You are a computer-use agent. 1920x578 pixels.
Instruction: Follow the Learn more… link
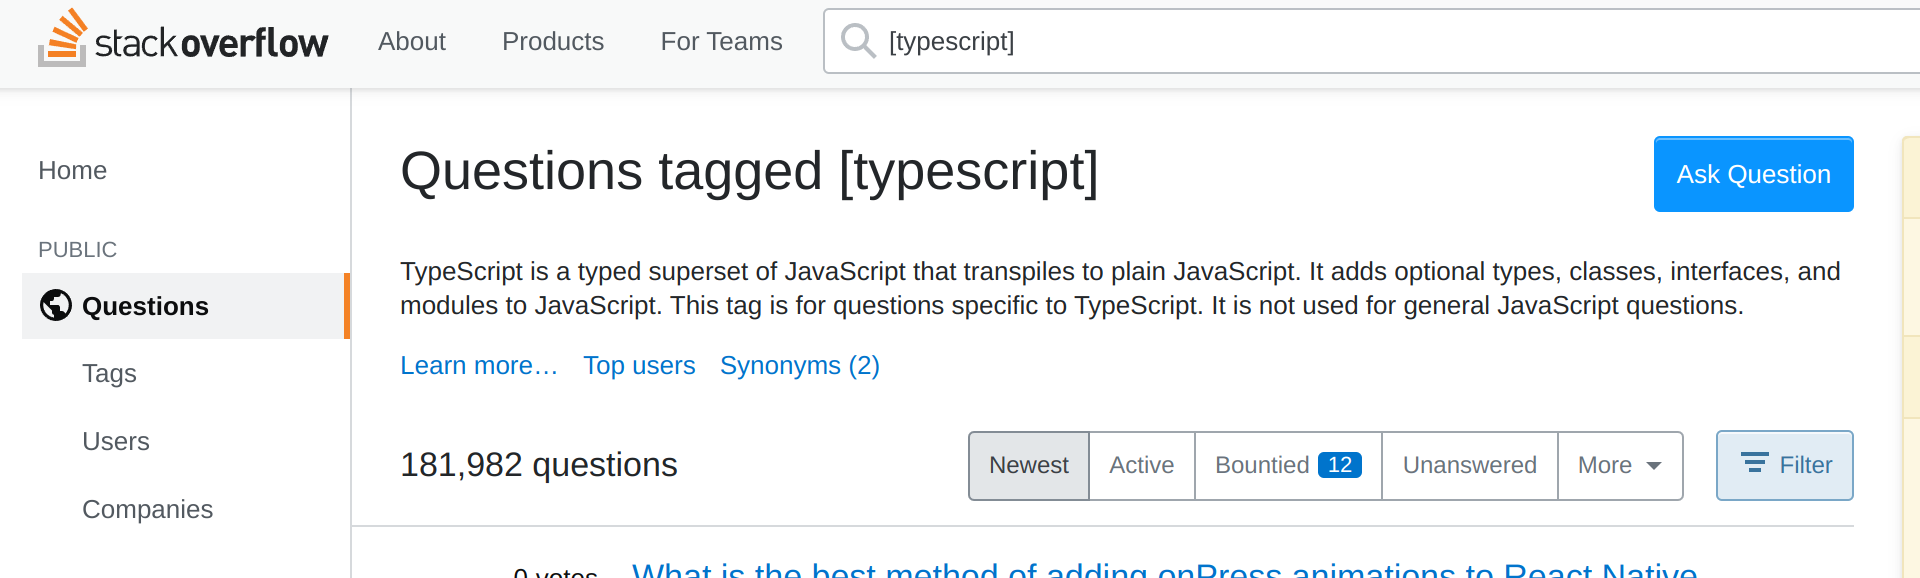479,365
